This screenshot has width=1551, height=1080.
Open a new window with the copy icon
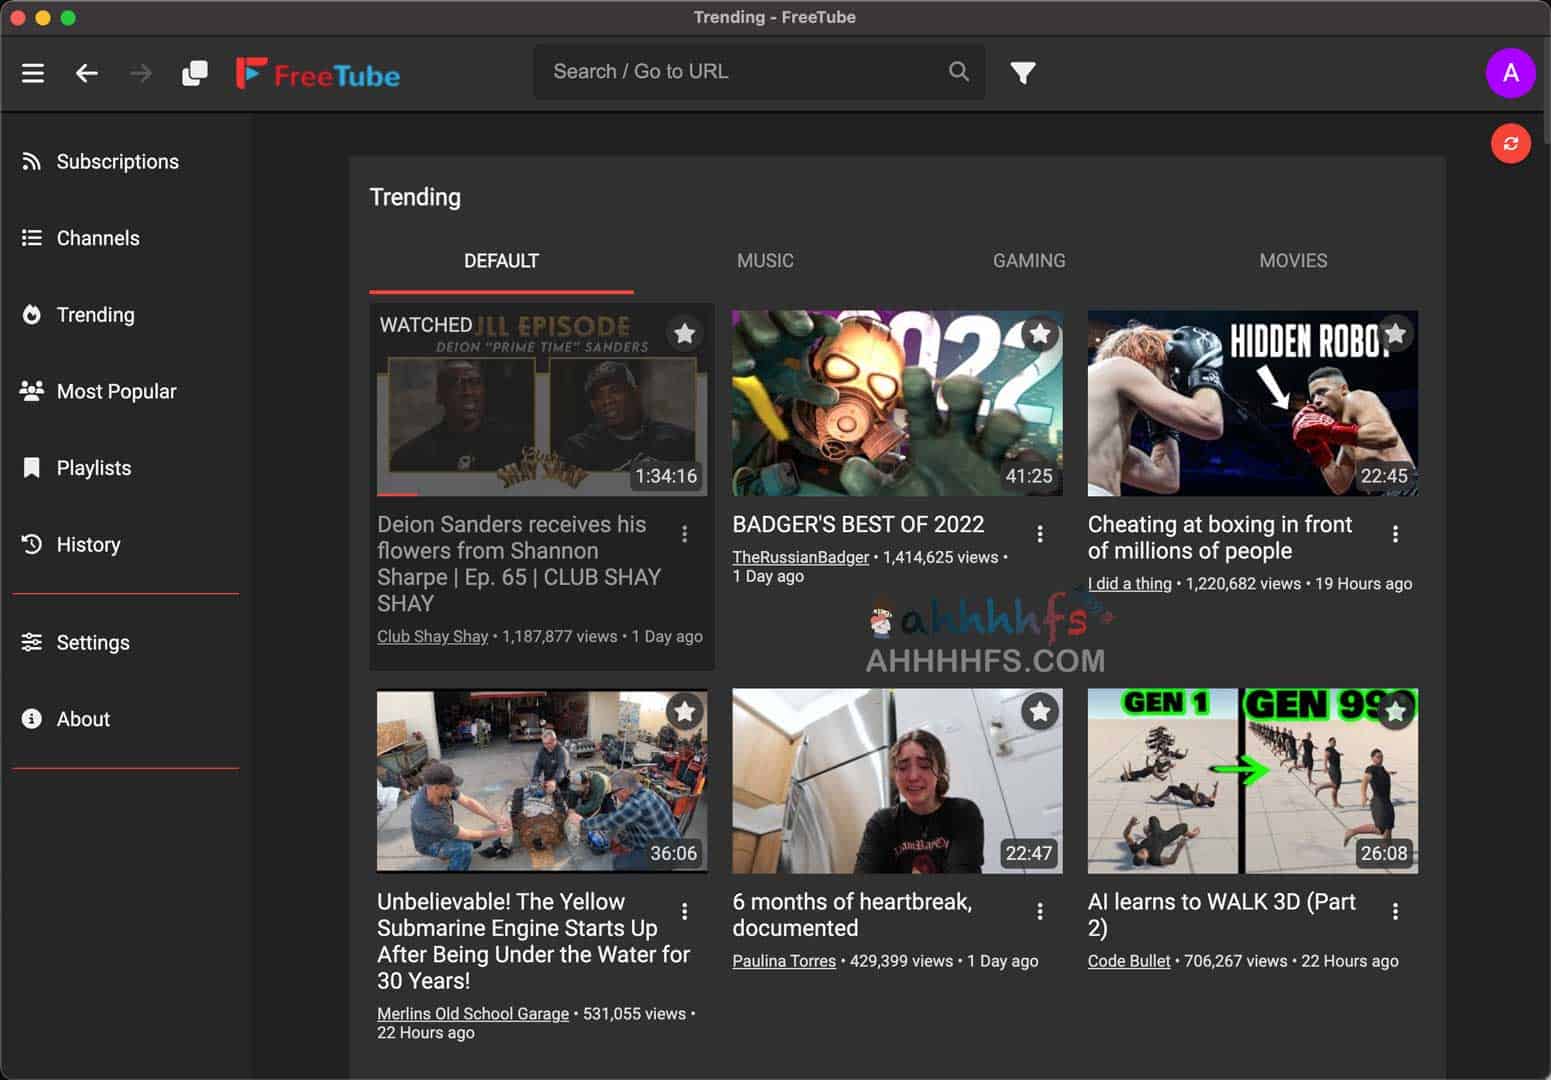(x=195, y=73)
